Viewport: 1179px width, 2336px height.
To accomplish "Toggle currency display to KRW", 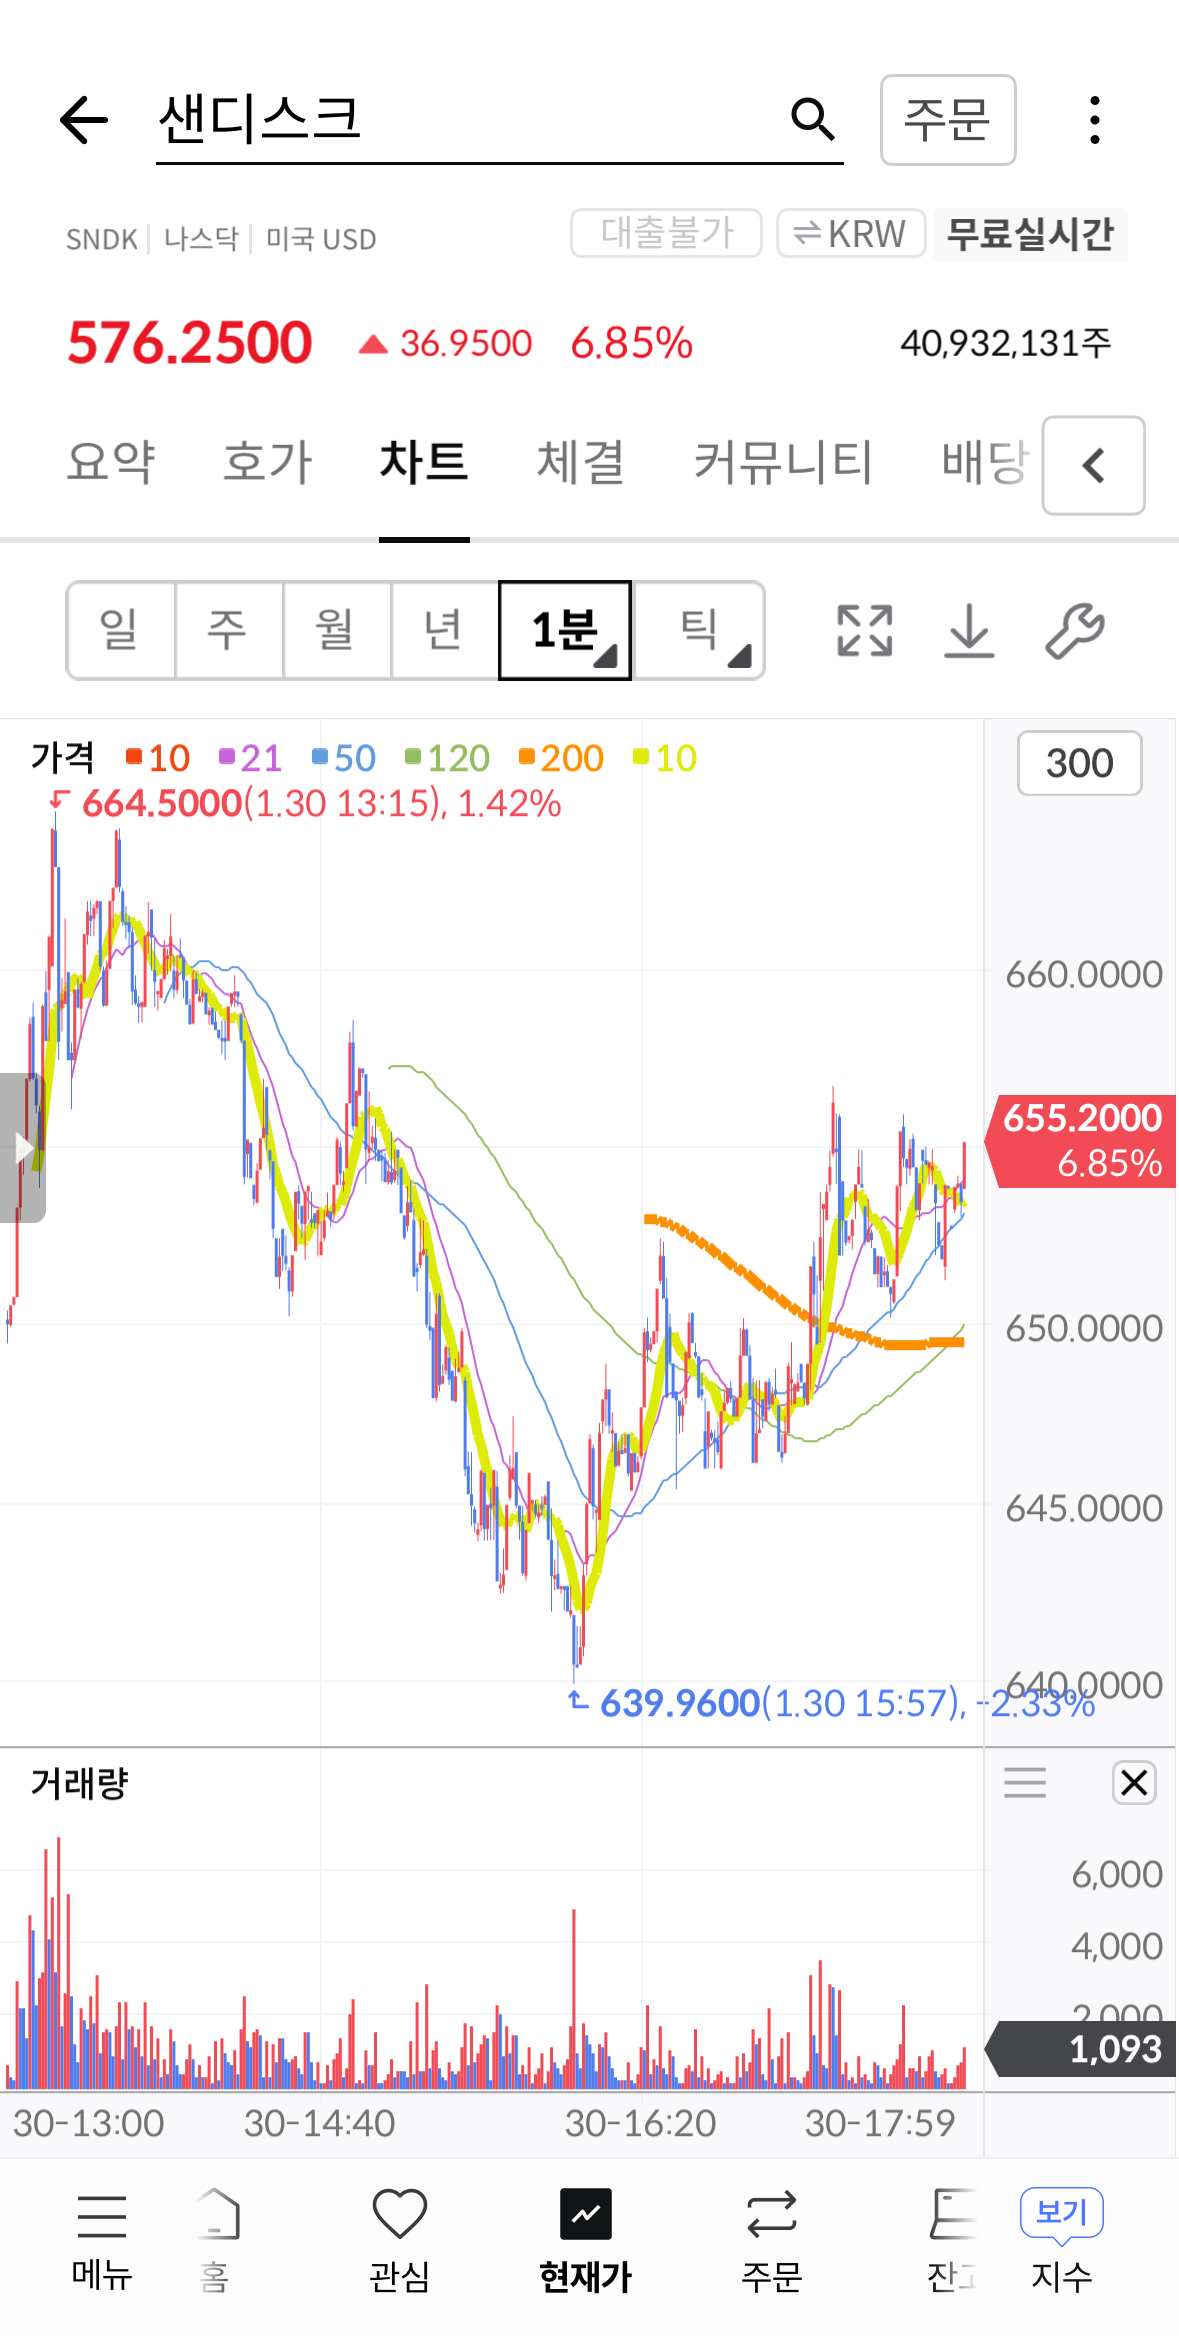I will point(850,234).
